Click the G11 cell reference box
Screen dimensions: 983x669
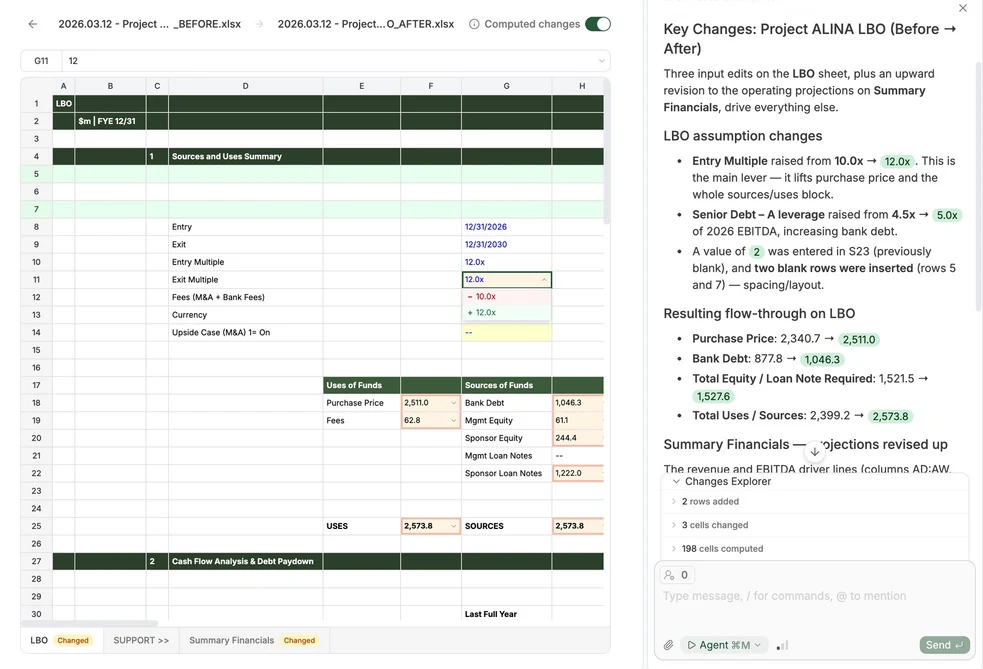[41, 61]
